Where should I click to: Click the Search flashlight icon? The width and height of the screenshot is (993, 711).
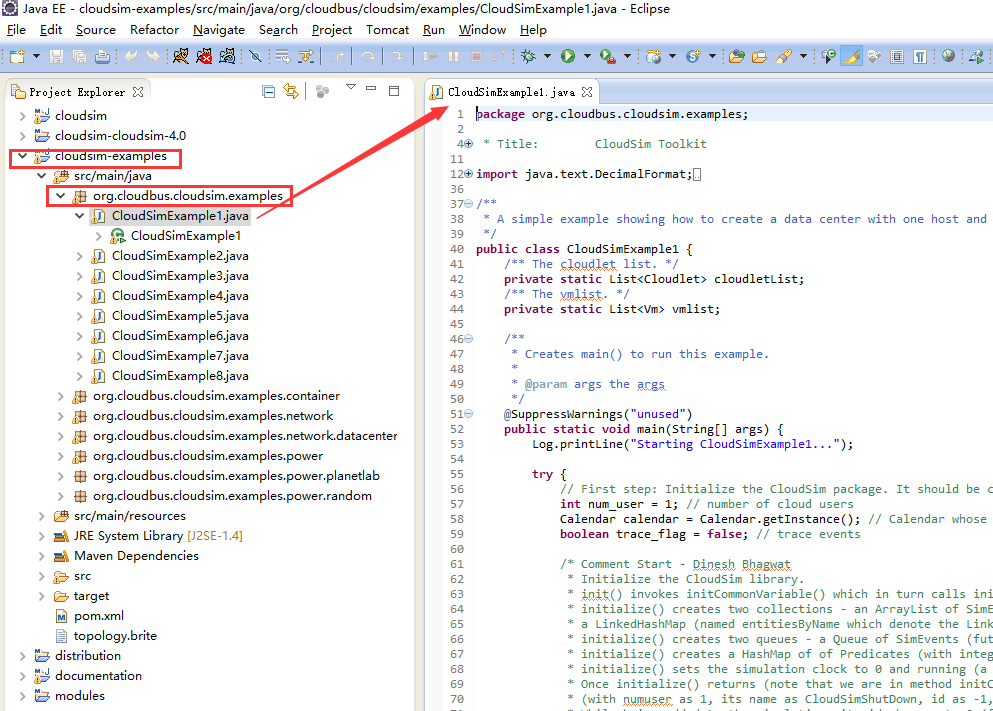[x=784, y=56]
